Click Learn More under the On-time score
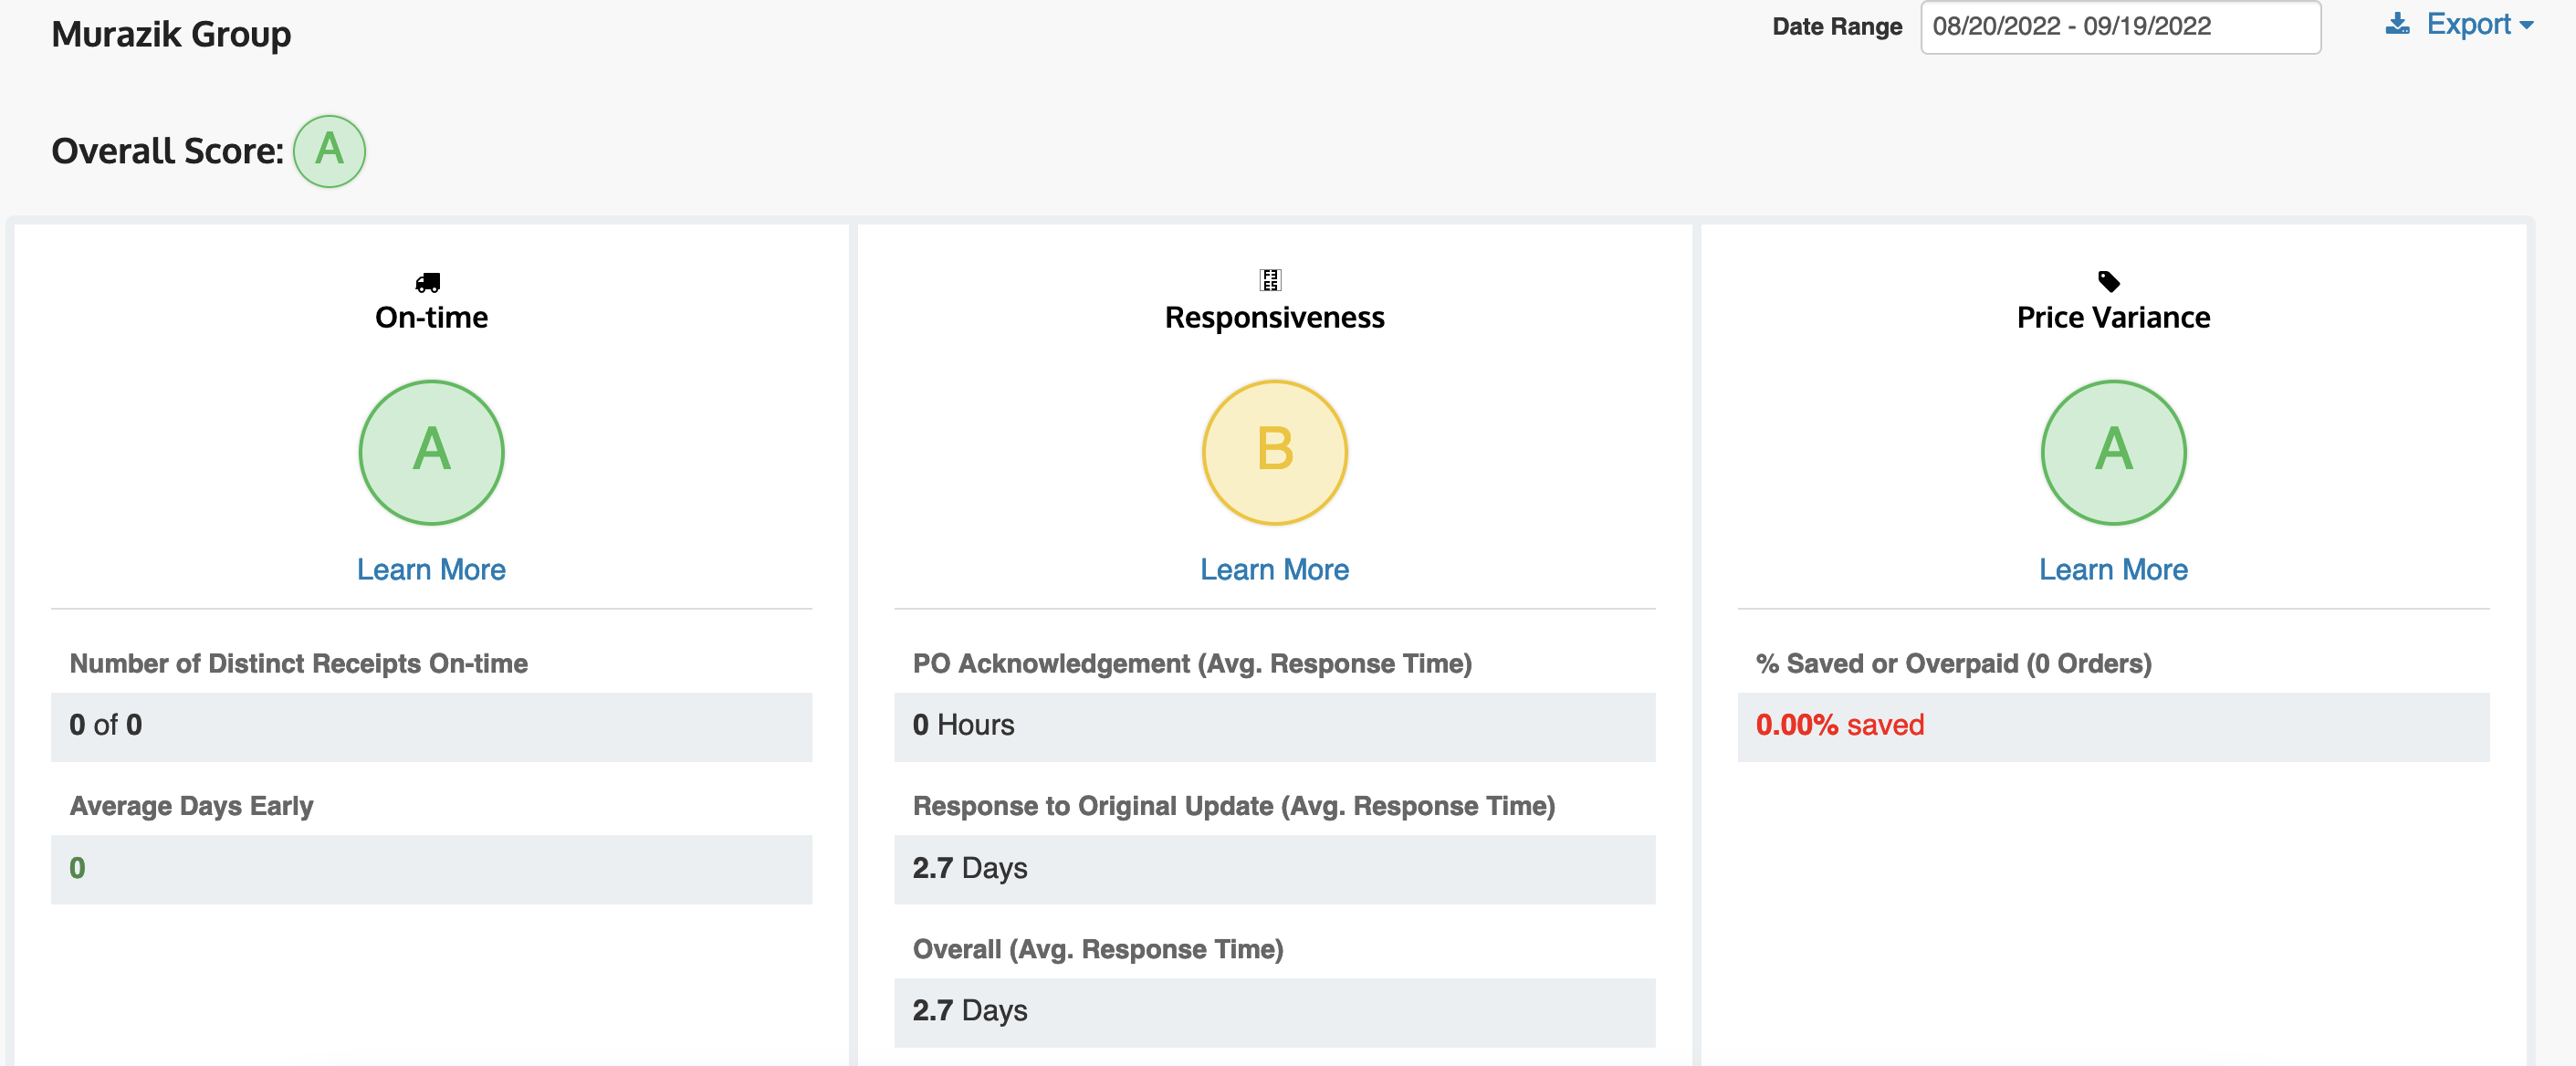This screenshot has width=2576, height=1066. tap(430, 569)
